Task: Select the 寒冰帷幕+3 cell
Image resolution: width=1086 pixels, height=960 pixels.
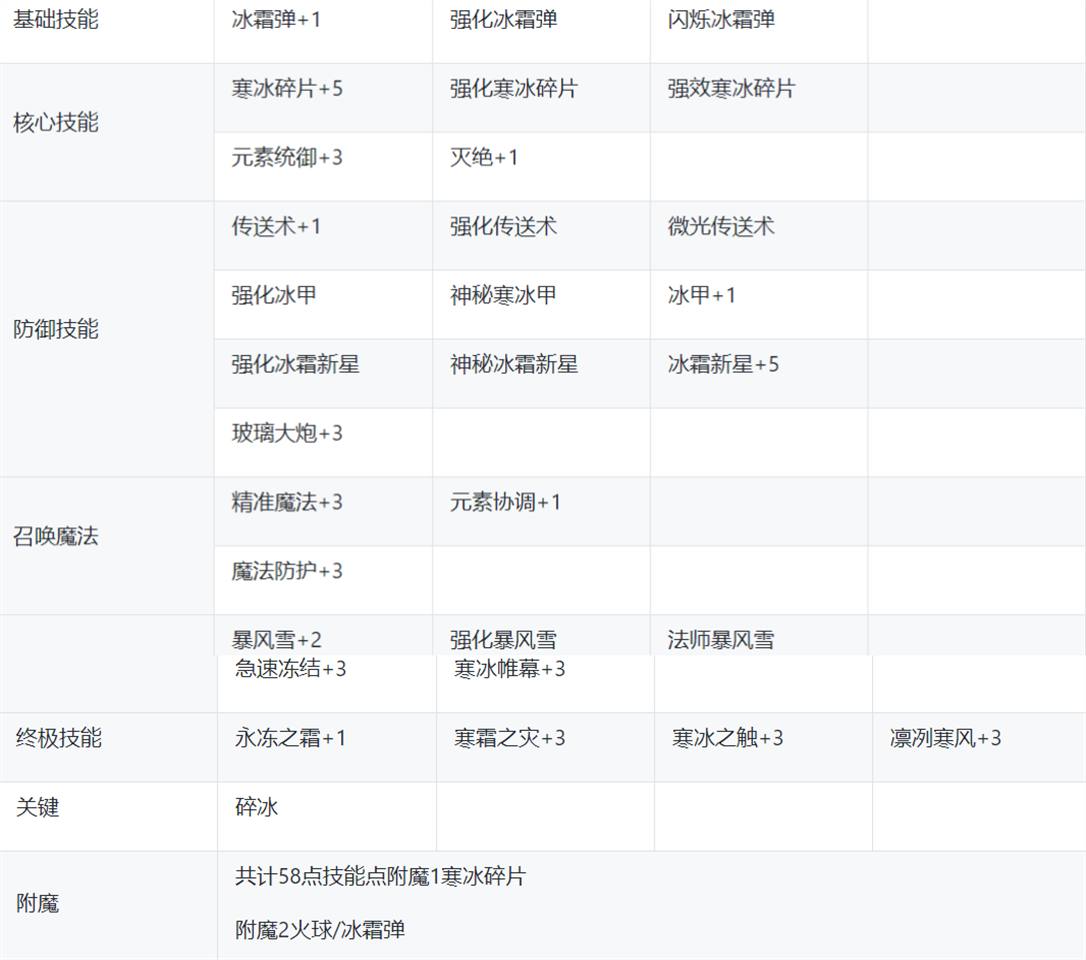Action: (x=509, y=670)
